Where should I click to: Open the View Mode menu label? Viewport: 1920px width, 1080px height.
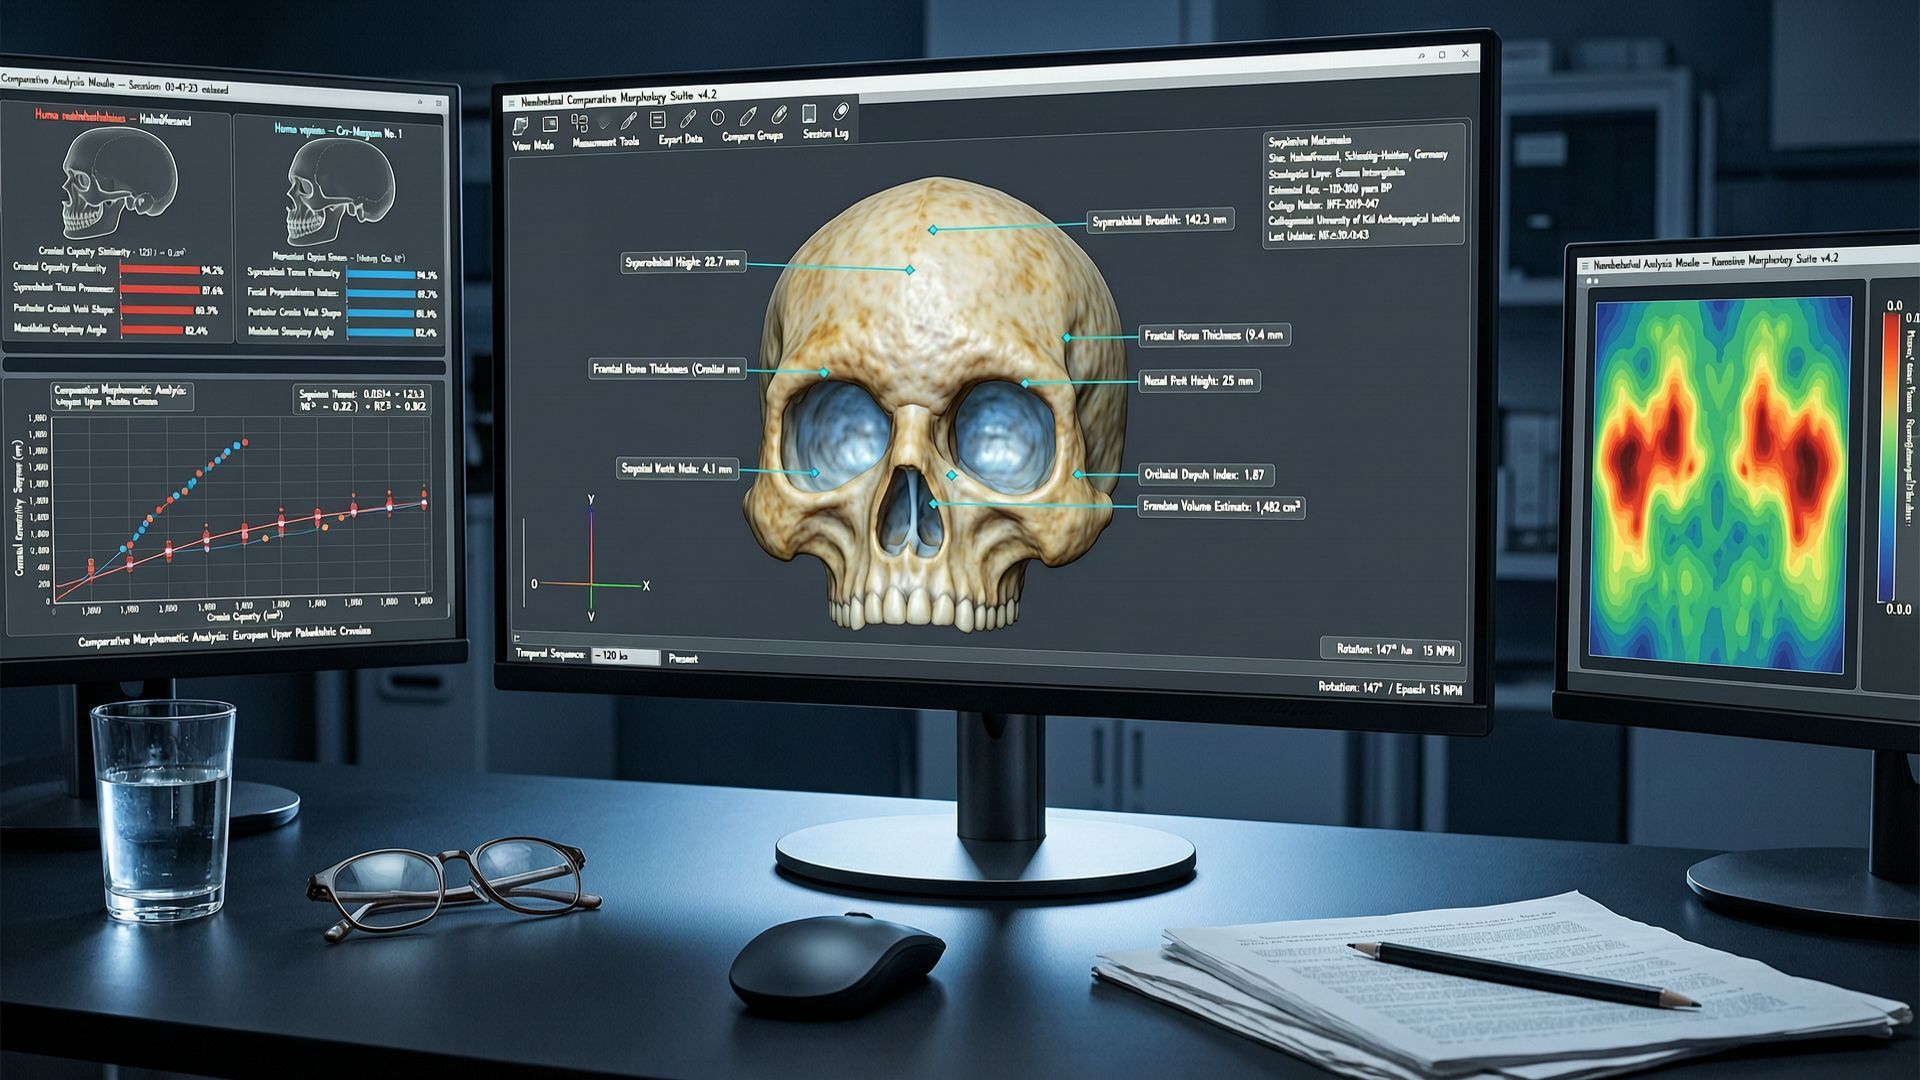533,145
